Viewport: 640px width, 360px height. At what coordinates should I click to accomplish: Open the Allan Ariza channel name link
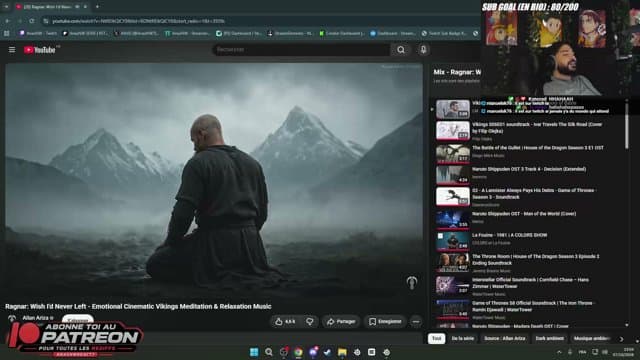tap(36, 318)
